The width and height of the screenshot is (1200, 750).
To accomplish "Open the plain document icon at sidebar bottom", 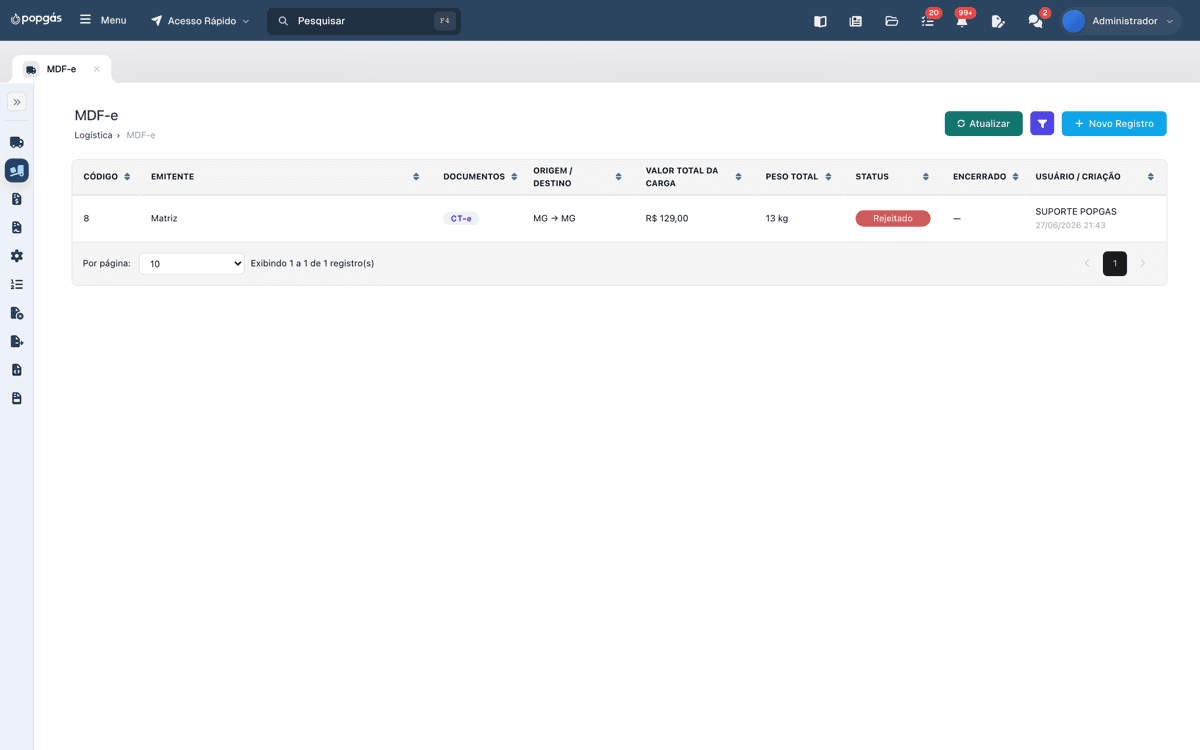I will pos(17,398).
